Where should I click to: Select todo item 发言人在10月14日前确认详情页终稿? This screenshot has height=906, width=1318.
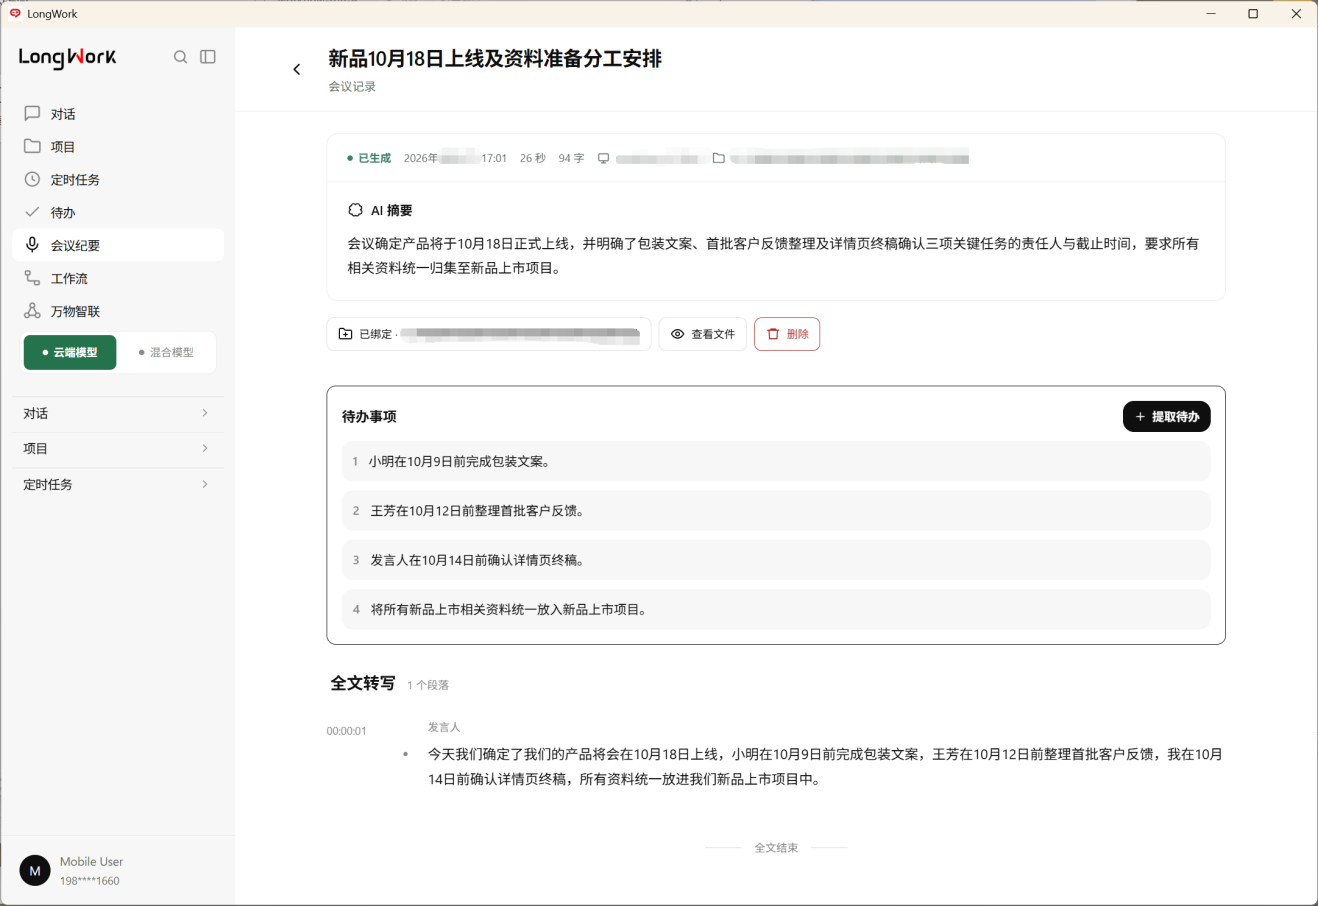[x=776, y=560]
